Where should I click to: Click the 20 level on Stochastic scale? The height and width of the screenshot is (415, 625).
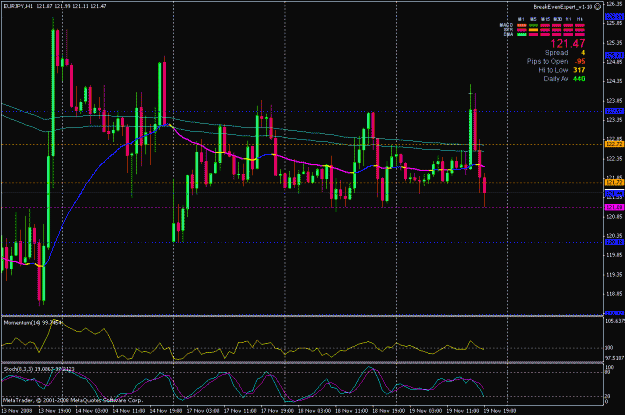coord(608,396)
